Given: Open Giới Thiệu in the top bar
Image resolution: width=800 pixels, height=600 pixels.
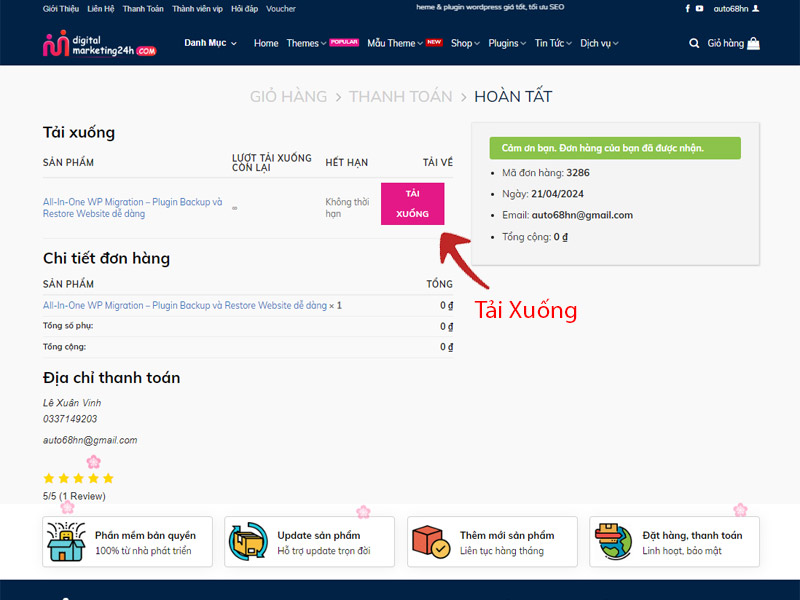Looking at the screenshot, I should [x=61, y=9].
